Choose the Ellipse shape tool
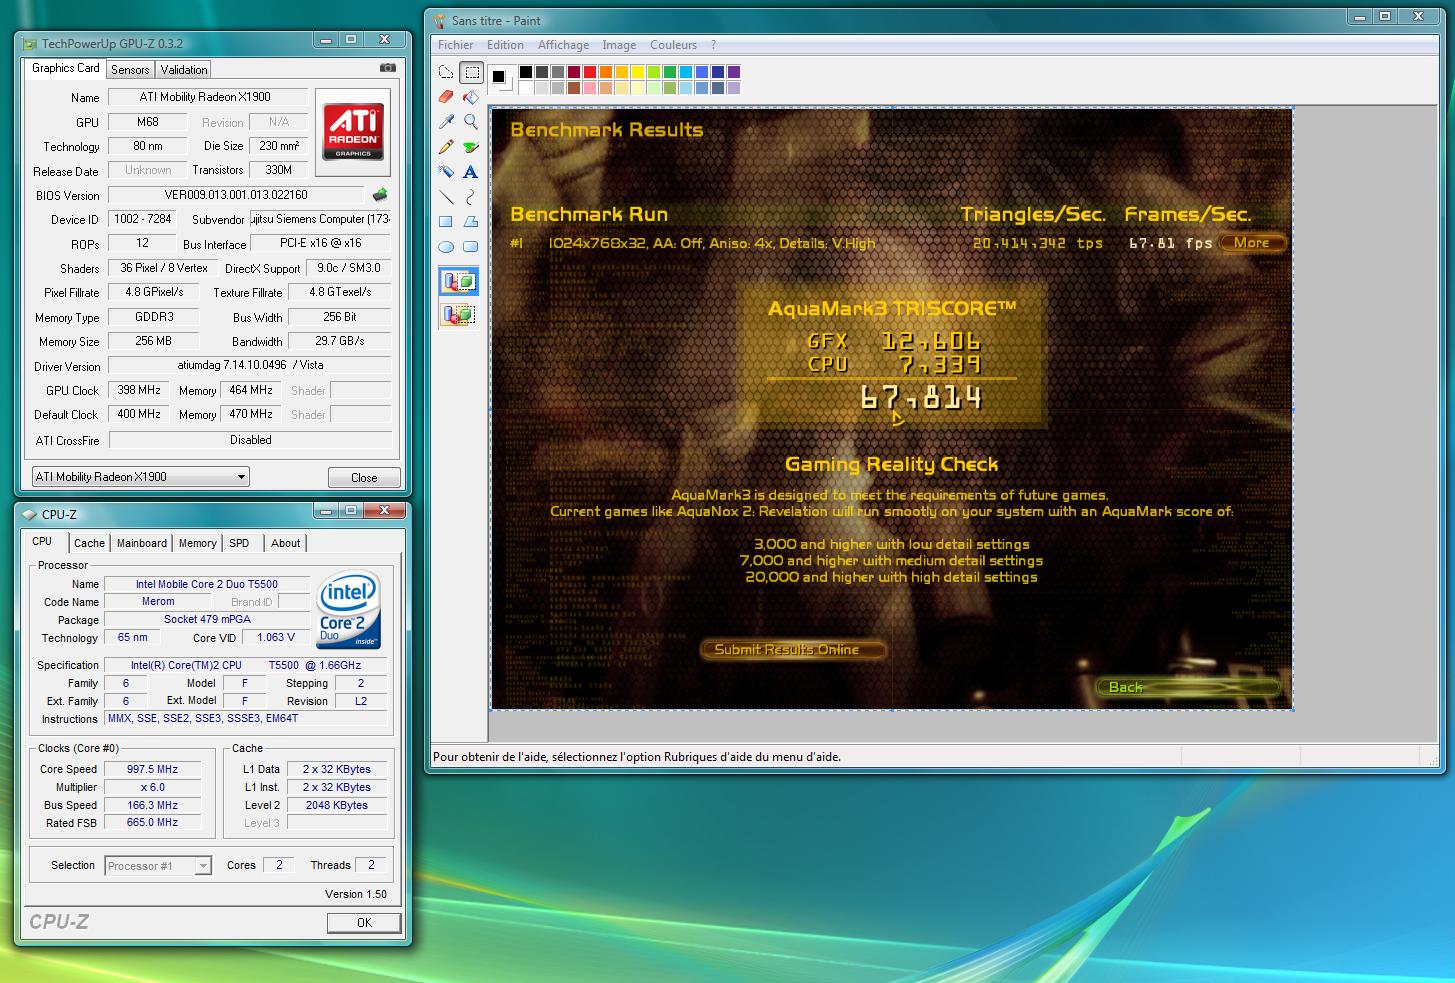This screenshot has height=983, width=1455. click(446, 247)
